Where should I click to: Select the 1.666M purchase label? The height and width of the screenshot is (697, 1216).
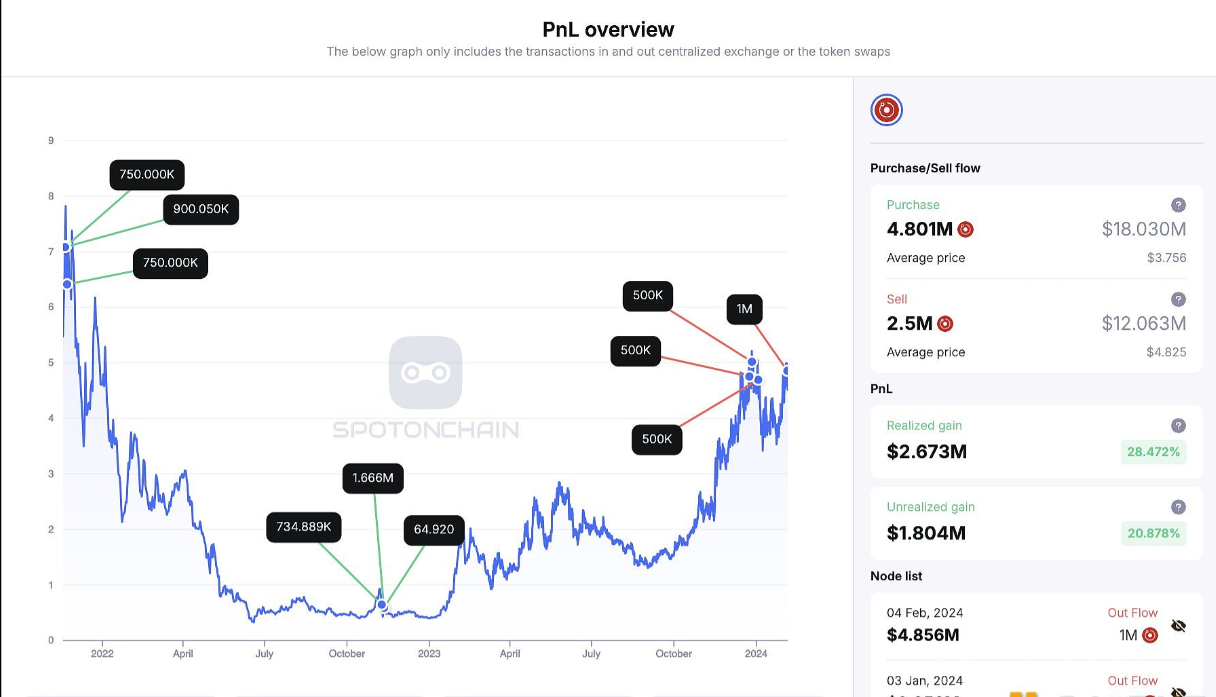[373, 479]
